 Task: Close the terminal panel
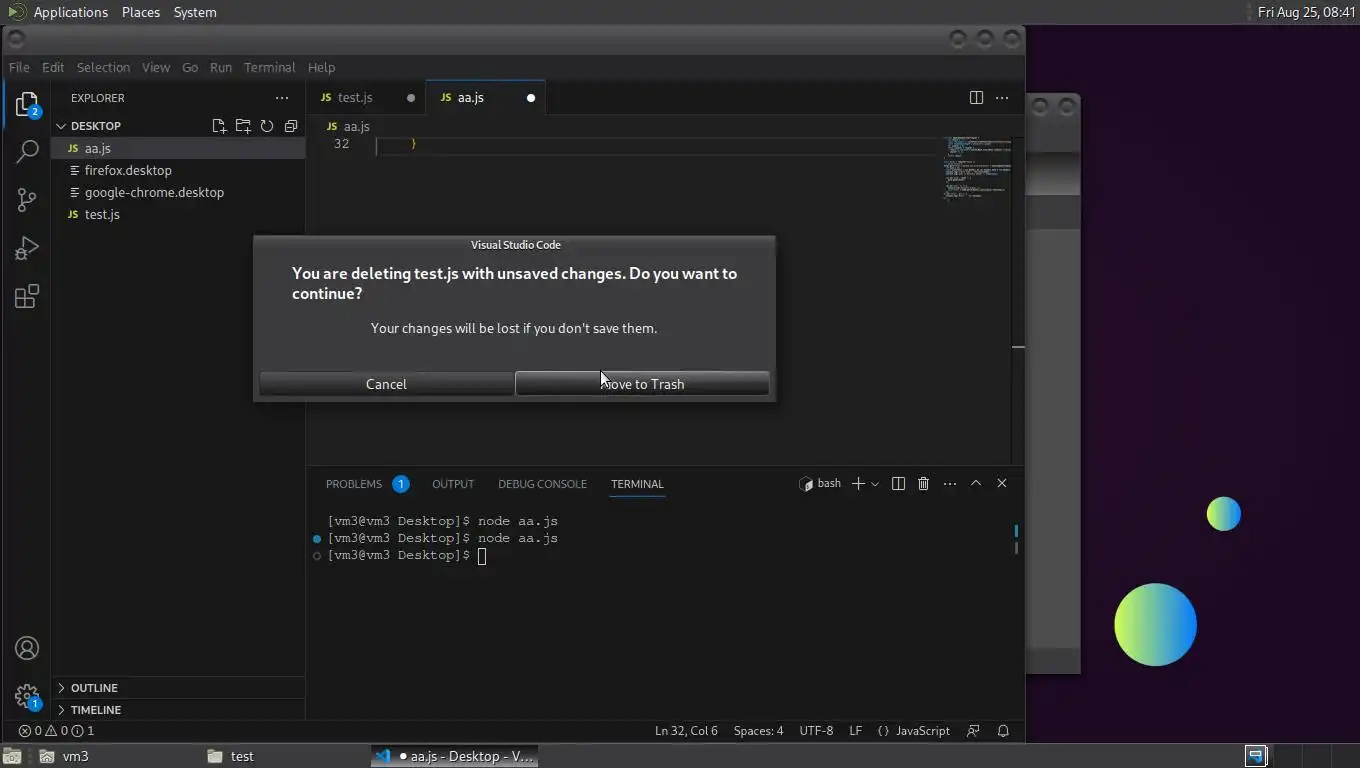[x=1002, y=483]
